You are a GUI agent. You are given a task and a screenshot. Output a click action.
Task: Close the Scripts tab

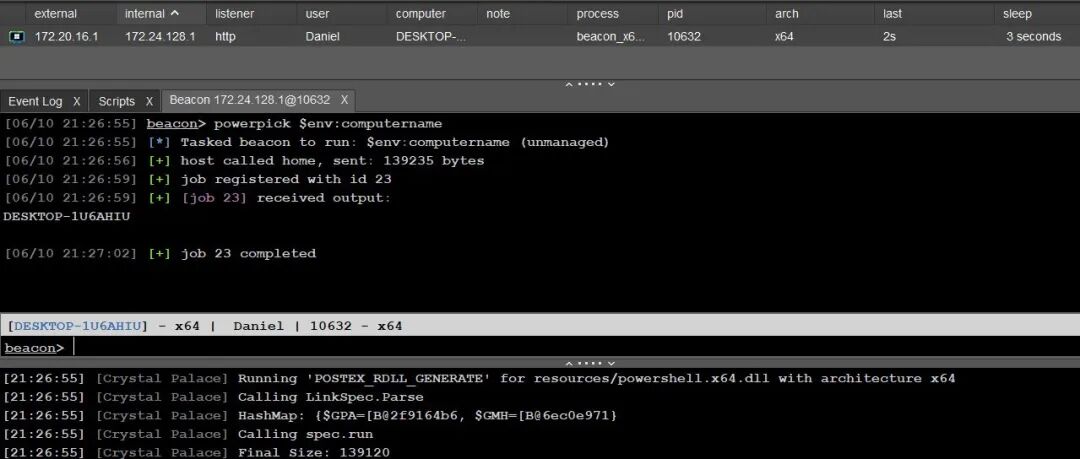point(149,101)
